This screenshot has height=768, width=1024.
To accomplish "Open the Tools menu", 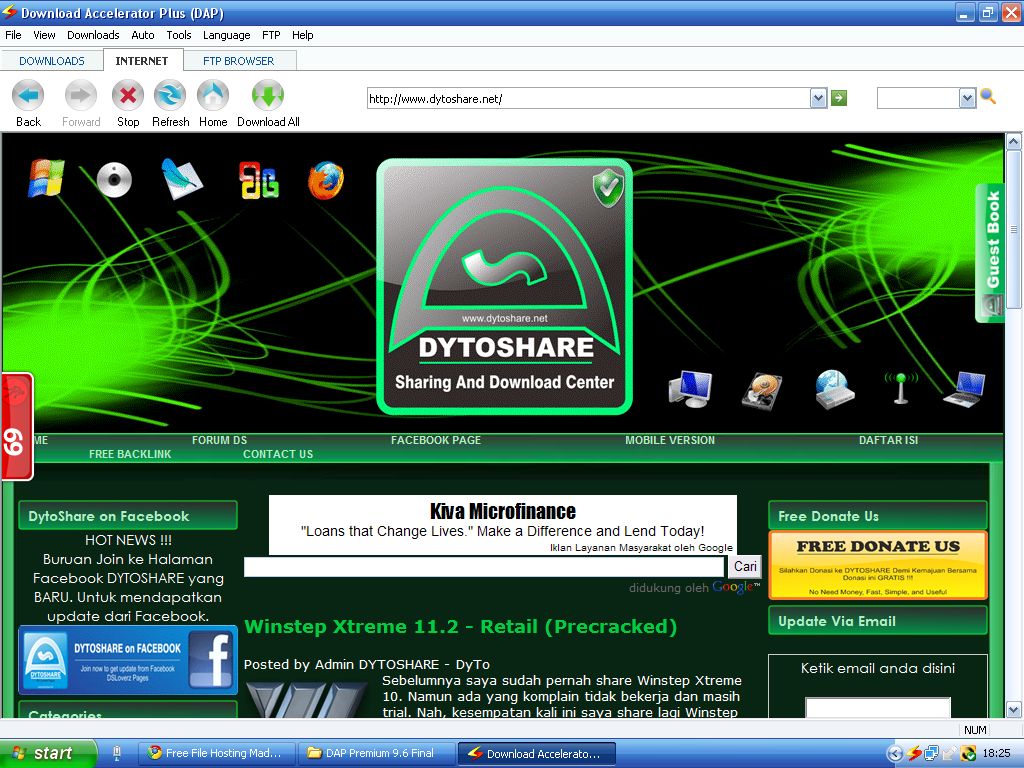I will pos(178,35).
